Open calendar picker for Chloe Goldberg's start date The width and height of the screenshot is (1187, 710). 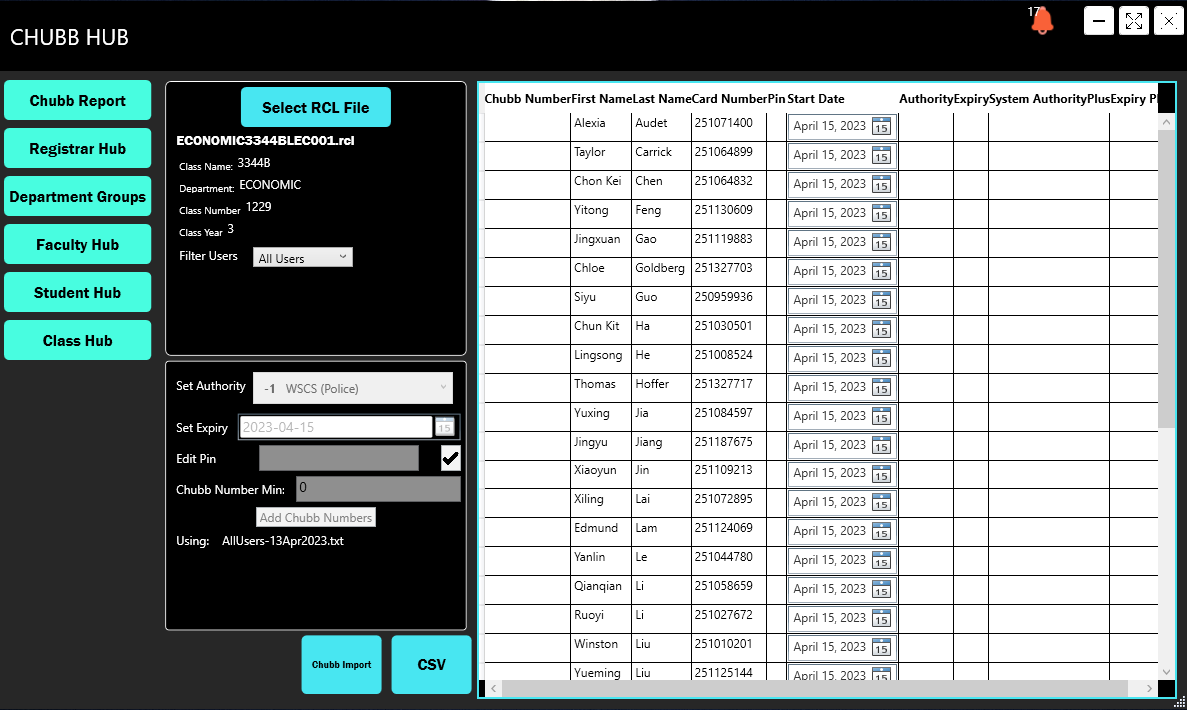(881, 271)
